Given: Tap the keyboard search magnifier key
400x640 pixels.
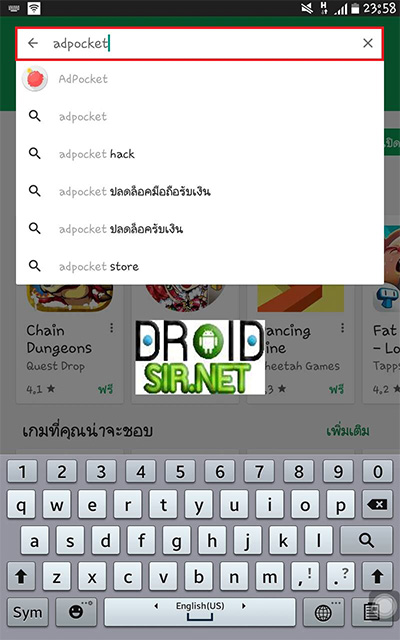Looking at the screenshot, I should (366, 540).
